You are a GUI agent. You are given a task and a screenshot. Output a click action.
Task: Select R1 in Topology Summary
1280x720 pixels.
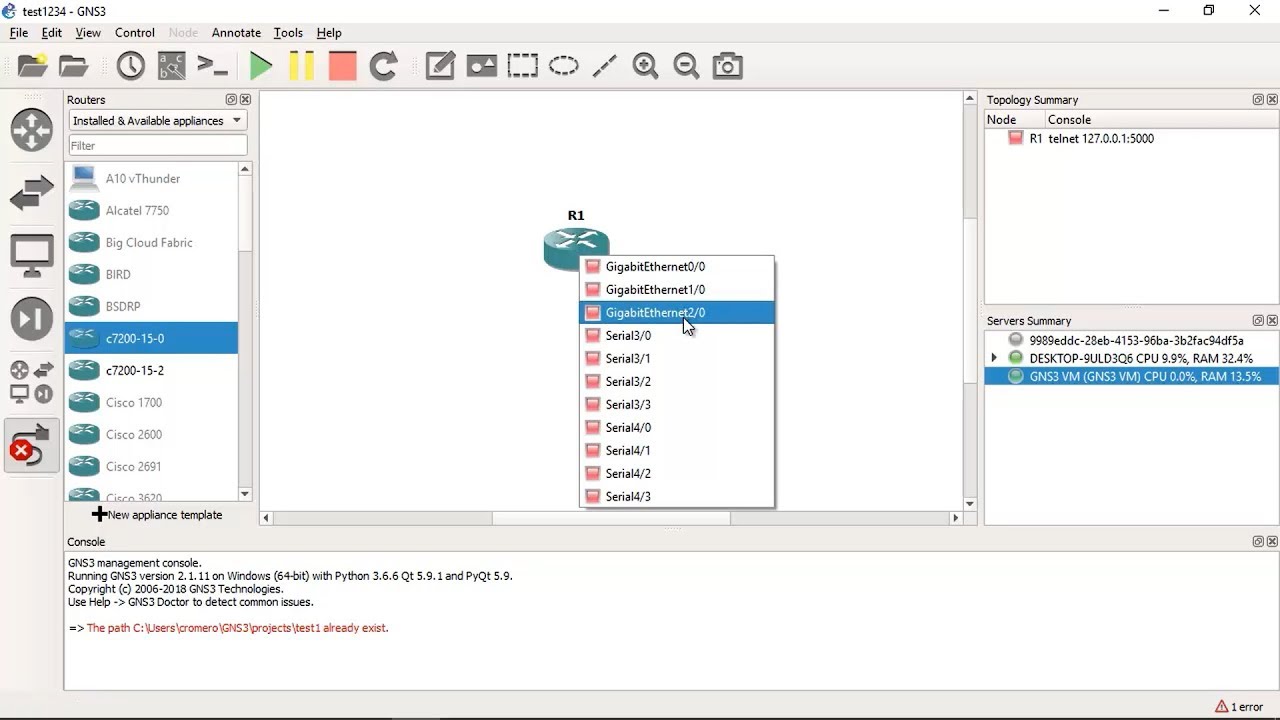click(1080, 139)
